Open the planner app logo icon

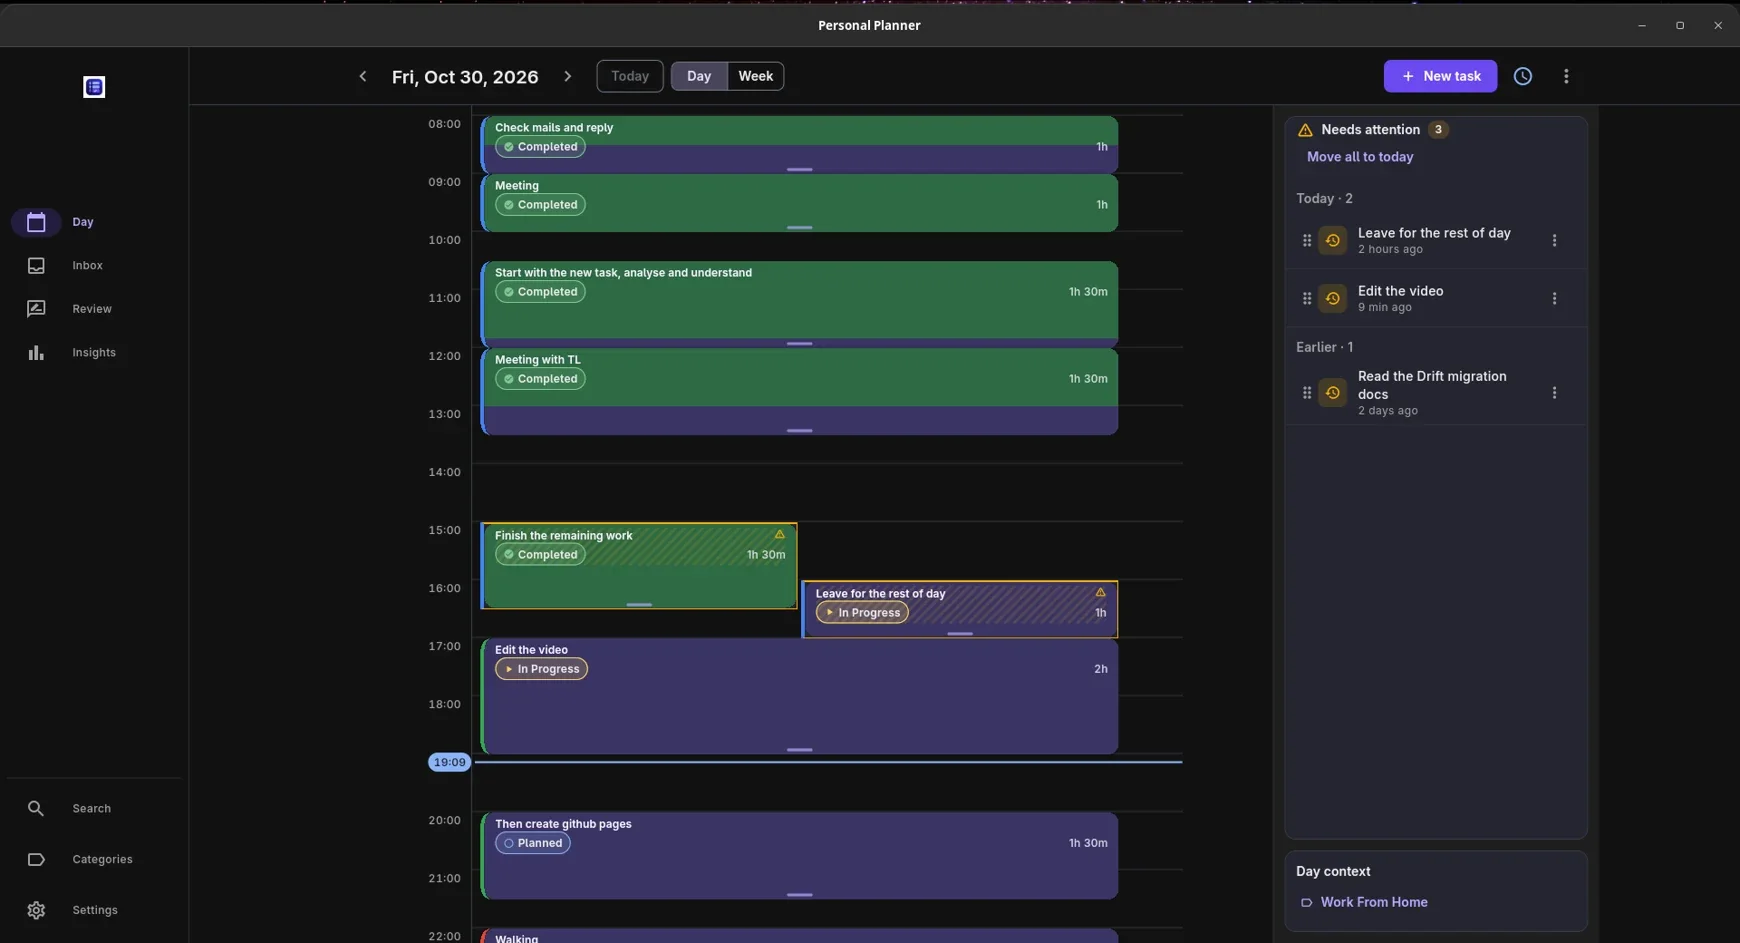point(94,87)
